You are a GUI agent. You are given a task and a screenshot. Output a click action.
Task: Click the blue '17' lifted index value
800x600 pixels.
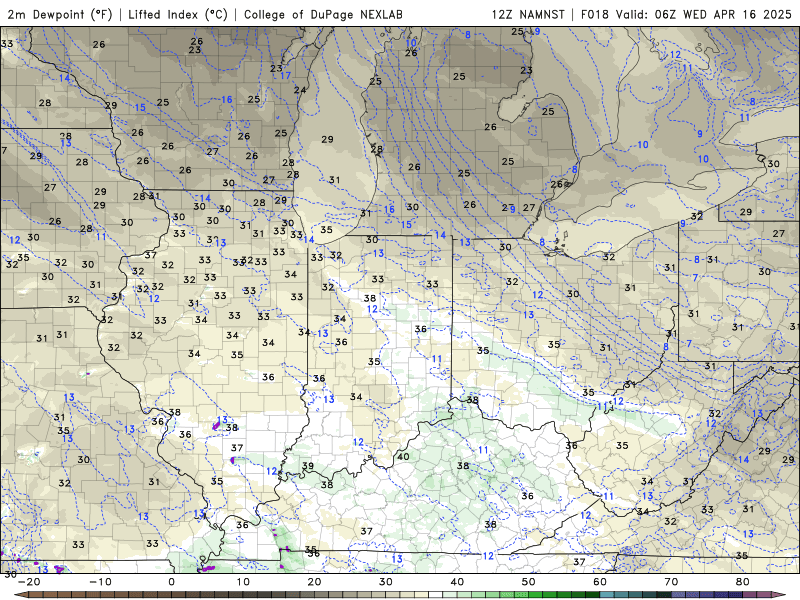click(x=285, y=76)
